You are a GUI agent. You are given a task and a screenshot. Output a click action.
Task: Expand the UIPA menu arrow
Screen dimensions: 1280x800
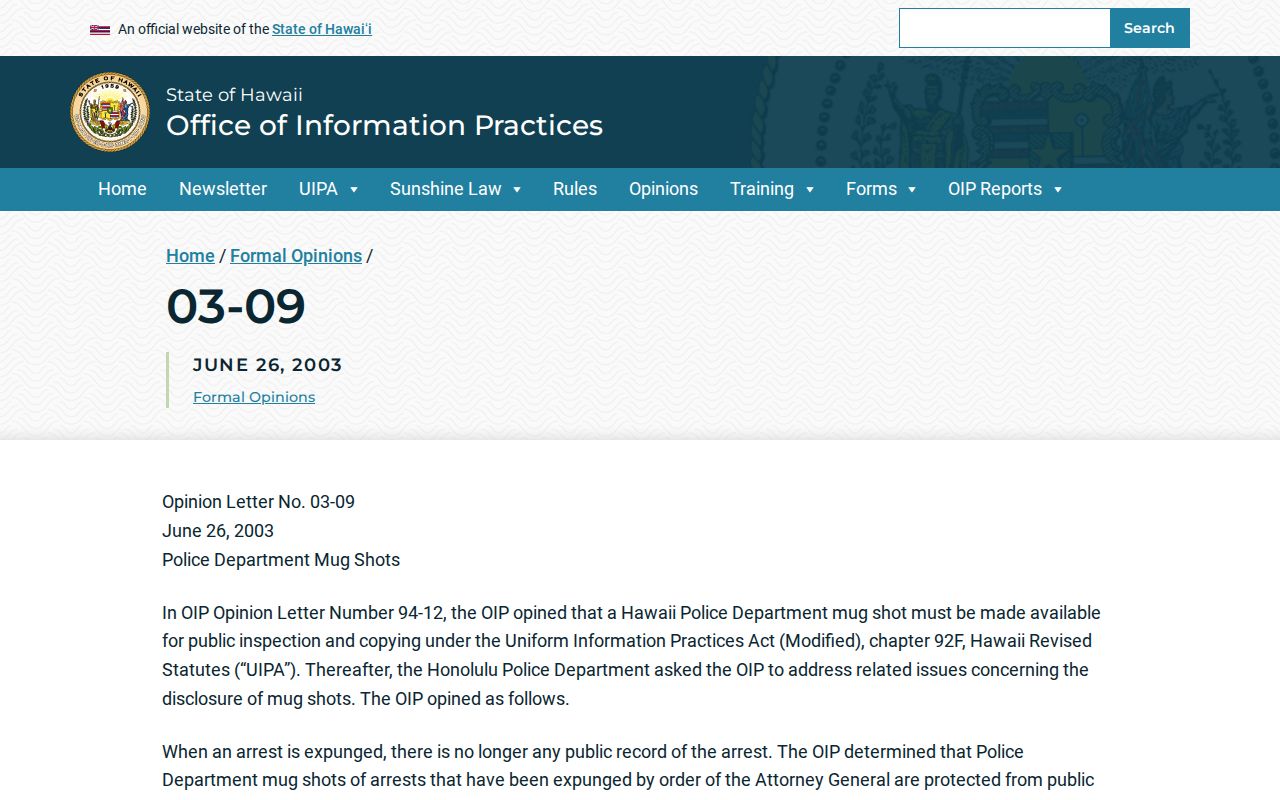tap(354, 190)
